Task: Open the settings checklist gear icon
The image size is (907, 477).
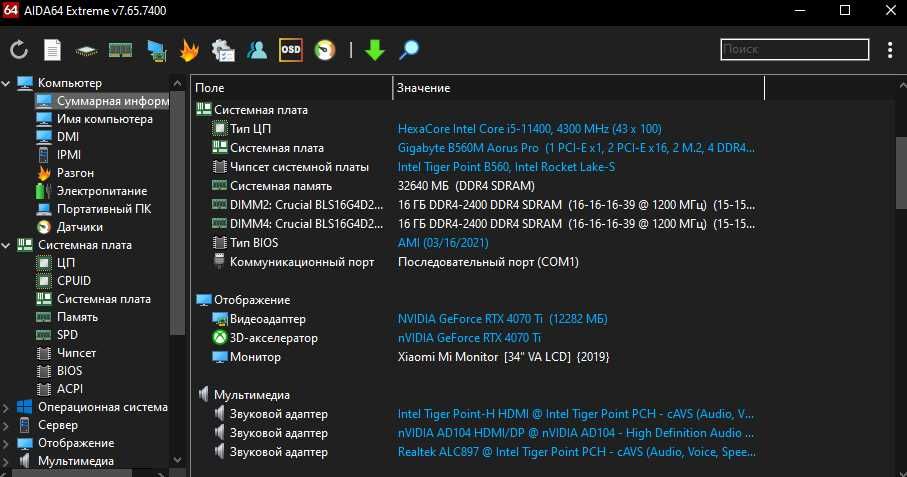Action: (223, 50)
